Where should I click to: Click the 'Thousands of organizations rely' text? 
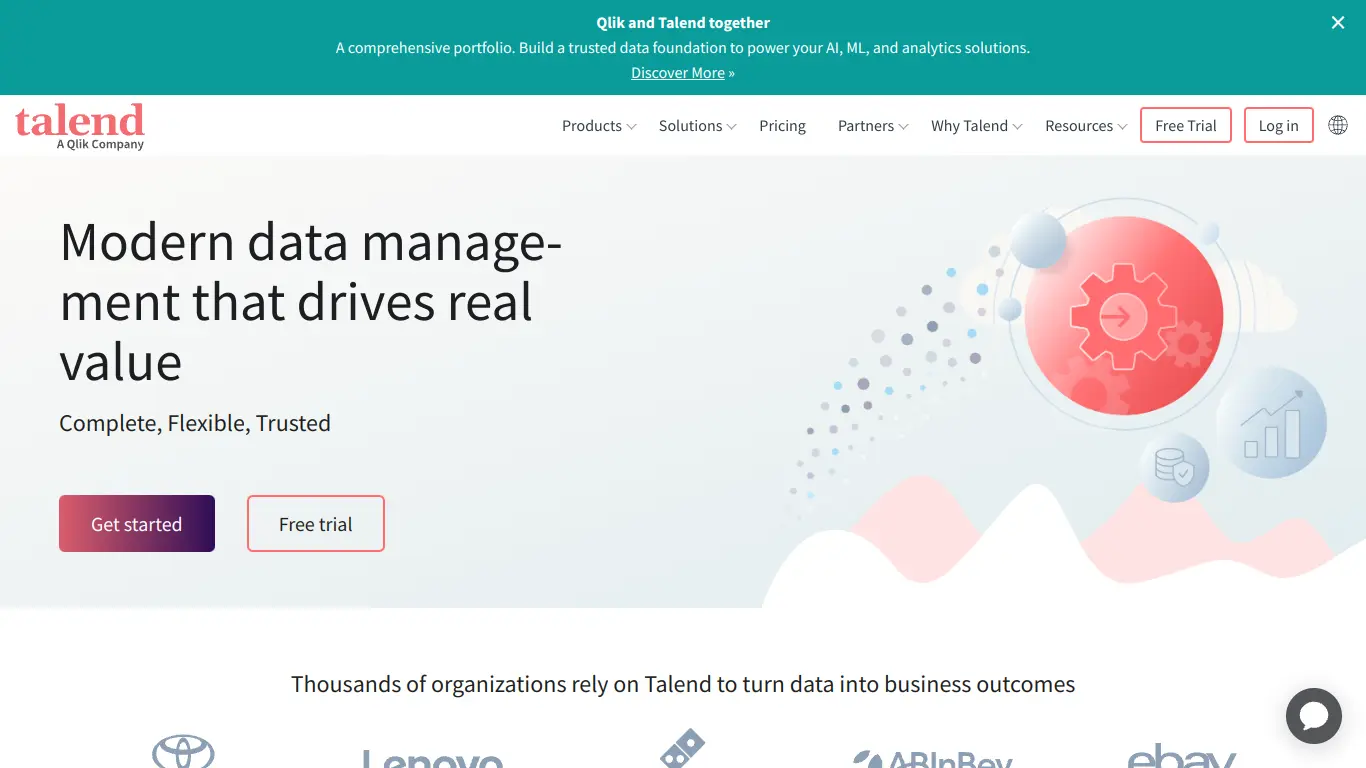click(683, 684)
